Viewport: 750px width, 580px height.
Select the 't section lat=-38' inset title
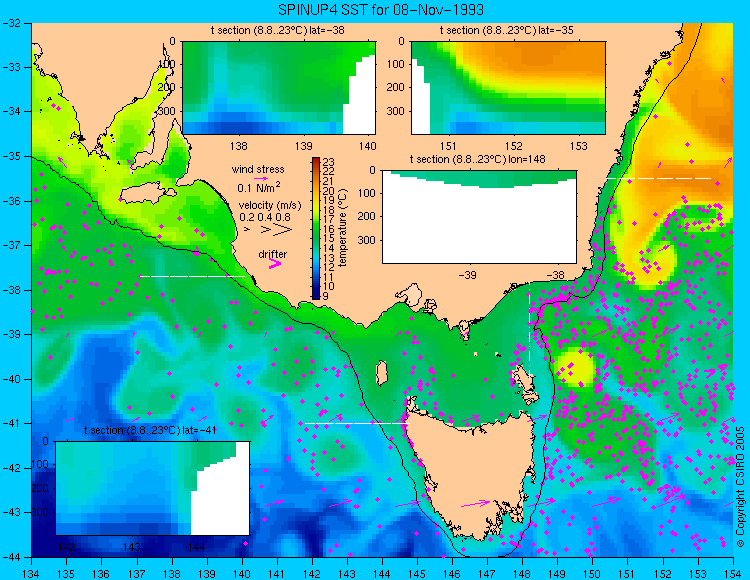click(277, 31)
